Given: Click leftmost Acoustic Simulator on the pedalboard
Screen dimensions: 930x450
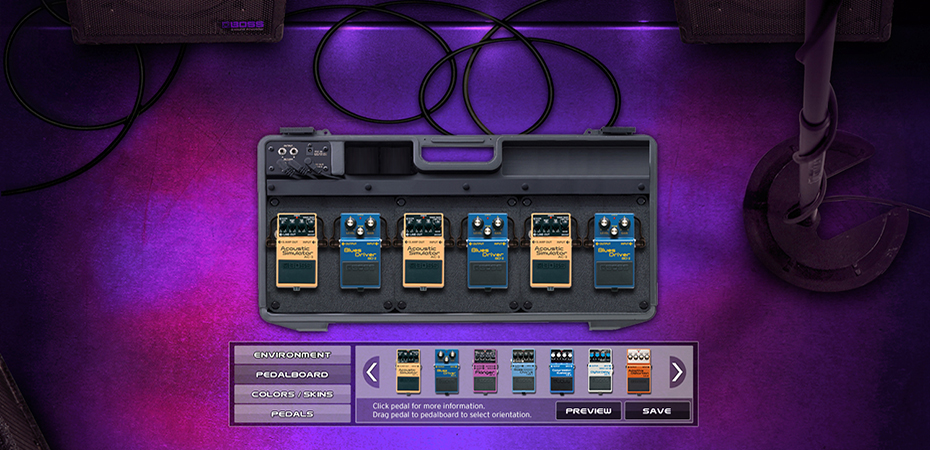Looking at the screenshot, I should coord(296,251).
